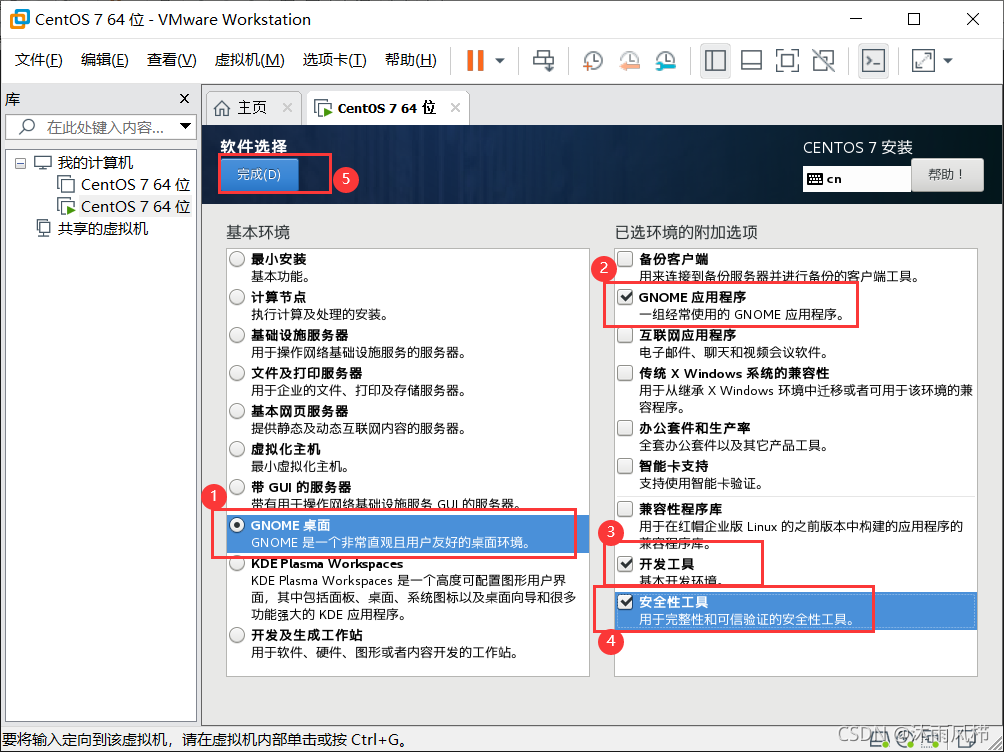
Task: Open the 文件(F) menu
Action: coord(38,60)
